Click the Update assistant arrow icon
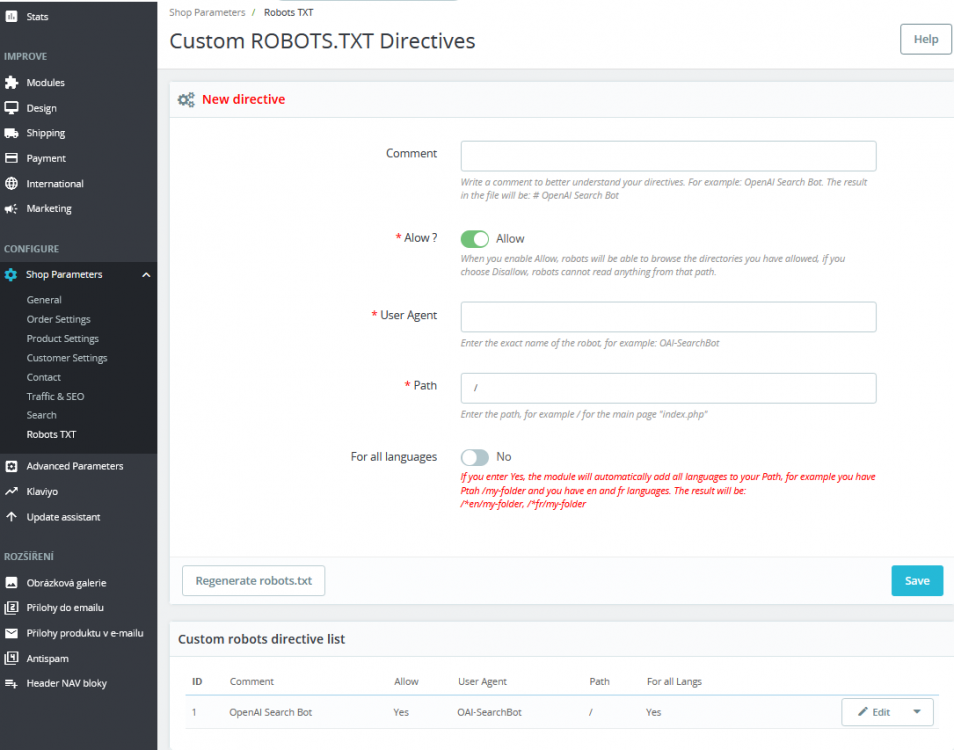This screenshot has height=750, width=954. coord(11,516)
